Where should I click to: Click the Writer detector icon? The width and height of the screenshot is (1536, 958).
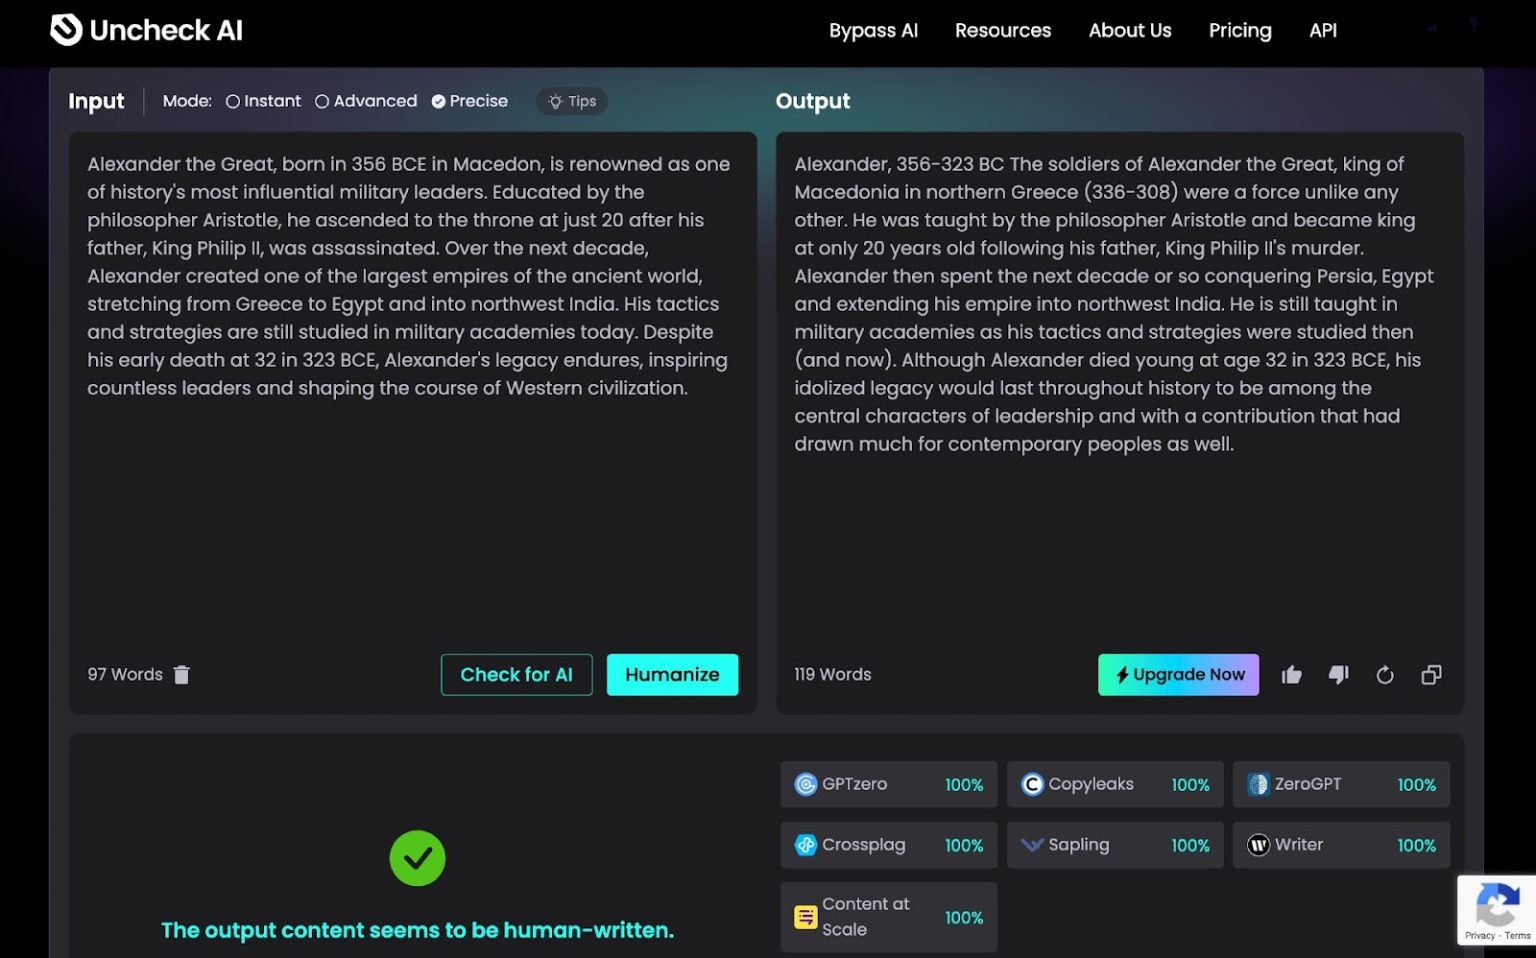click(x=1257, y=845)
